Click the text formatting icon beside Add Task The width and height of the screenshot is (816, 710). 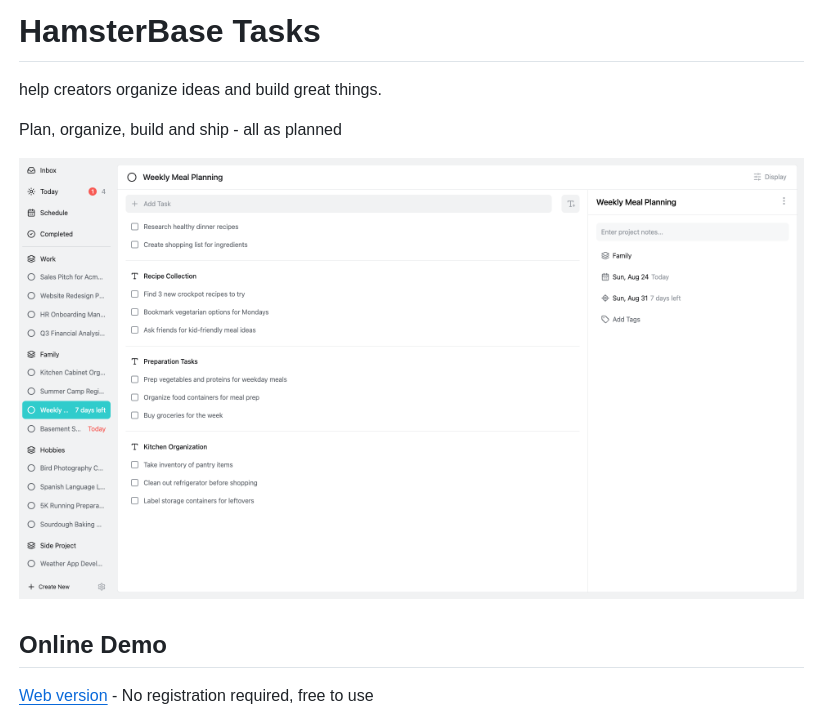[x=570, y=203]
